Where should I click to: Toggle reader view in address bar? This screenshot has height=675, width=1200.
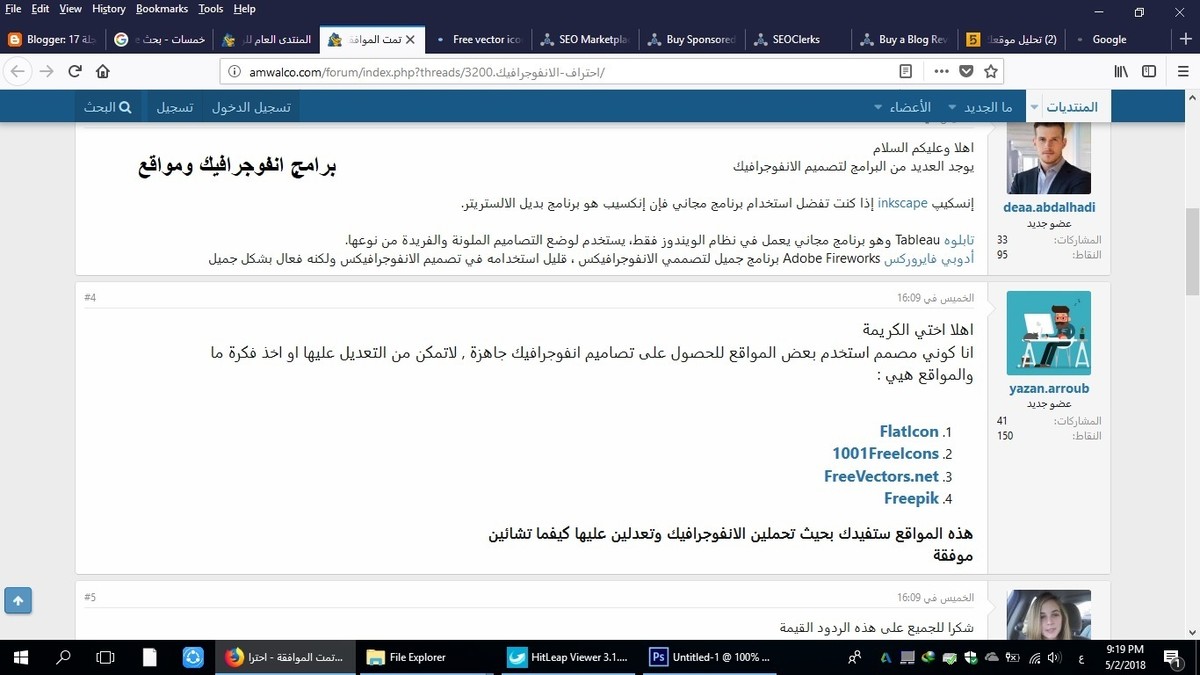tap(906, 71)
